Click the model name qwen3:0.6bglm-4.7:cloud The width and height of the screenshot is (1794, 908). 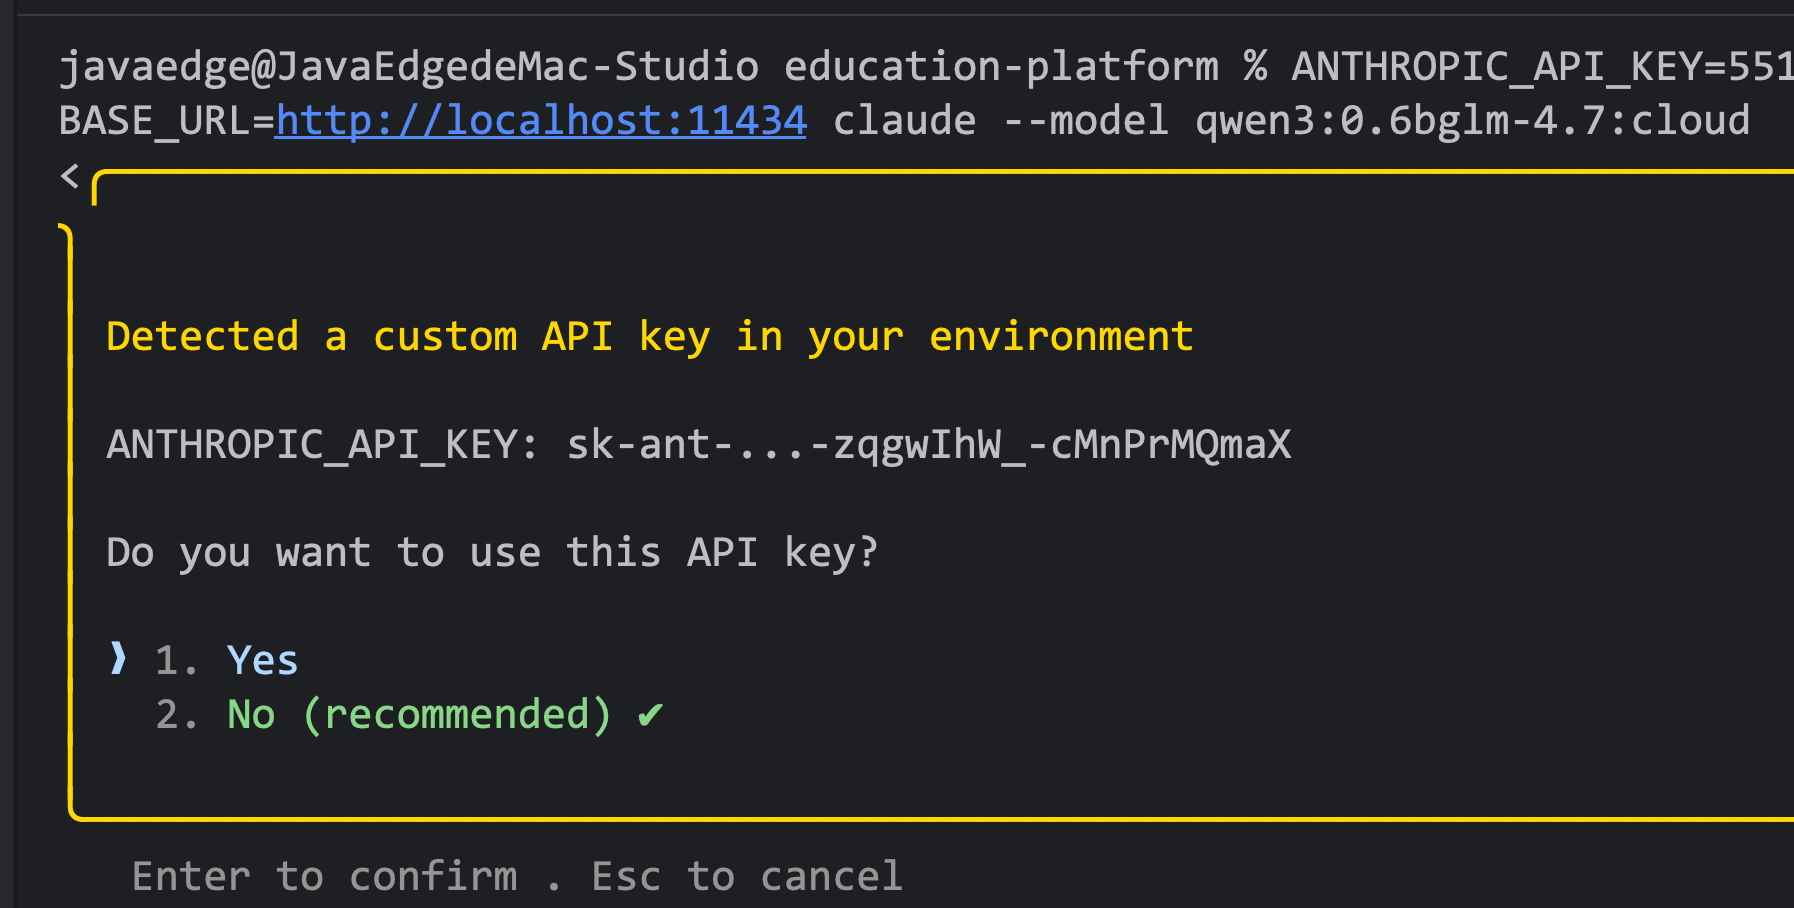point(1472,121)
